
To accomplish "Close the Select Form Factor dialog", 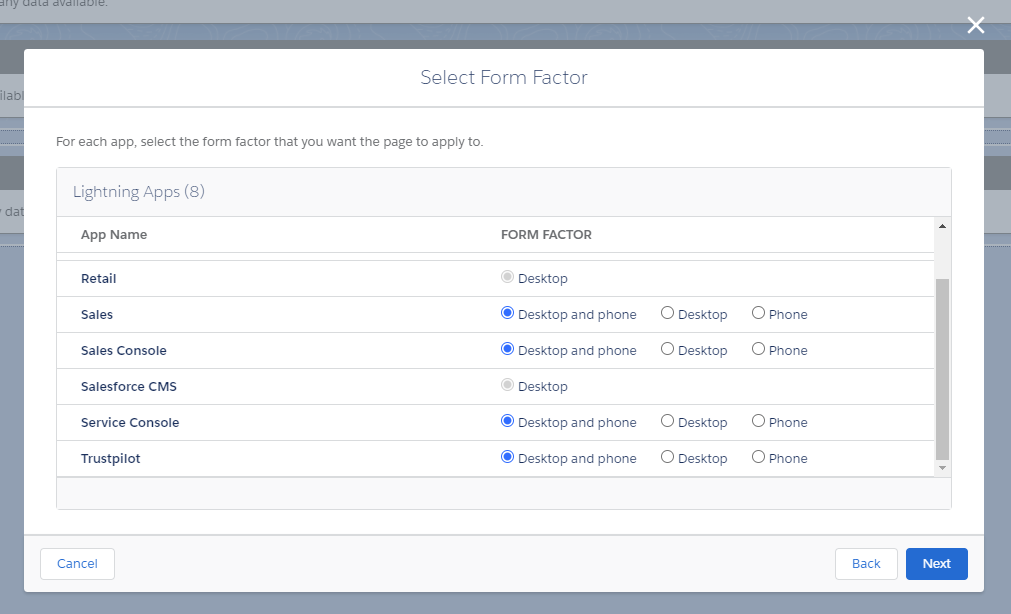I will [x=976, y=25].
